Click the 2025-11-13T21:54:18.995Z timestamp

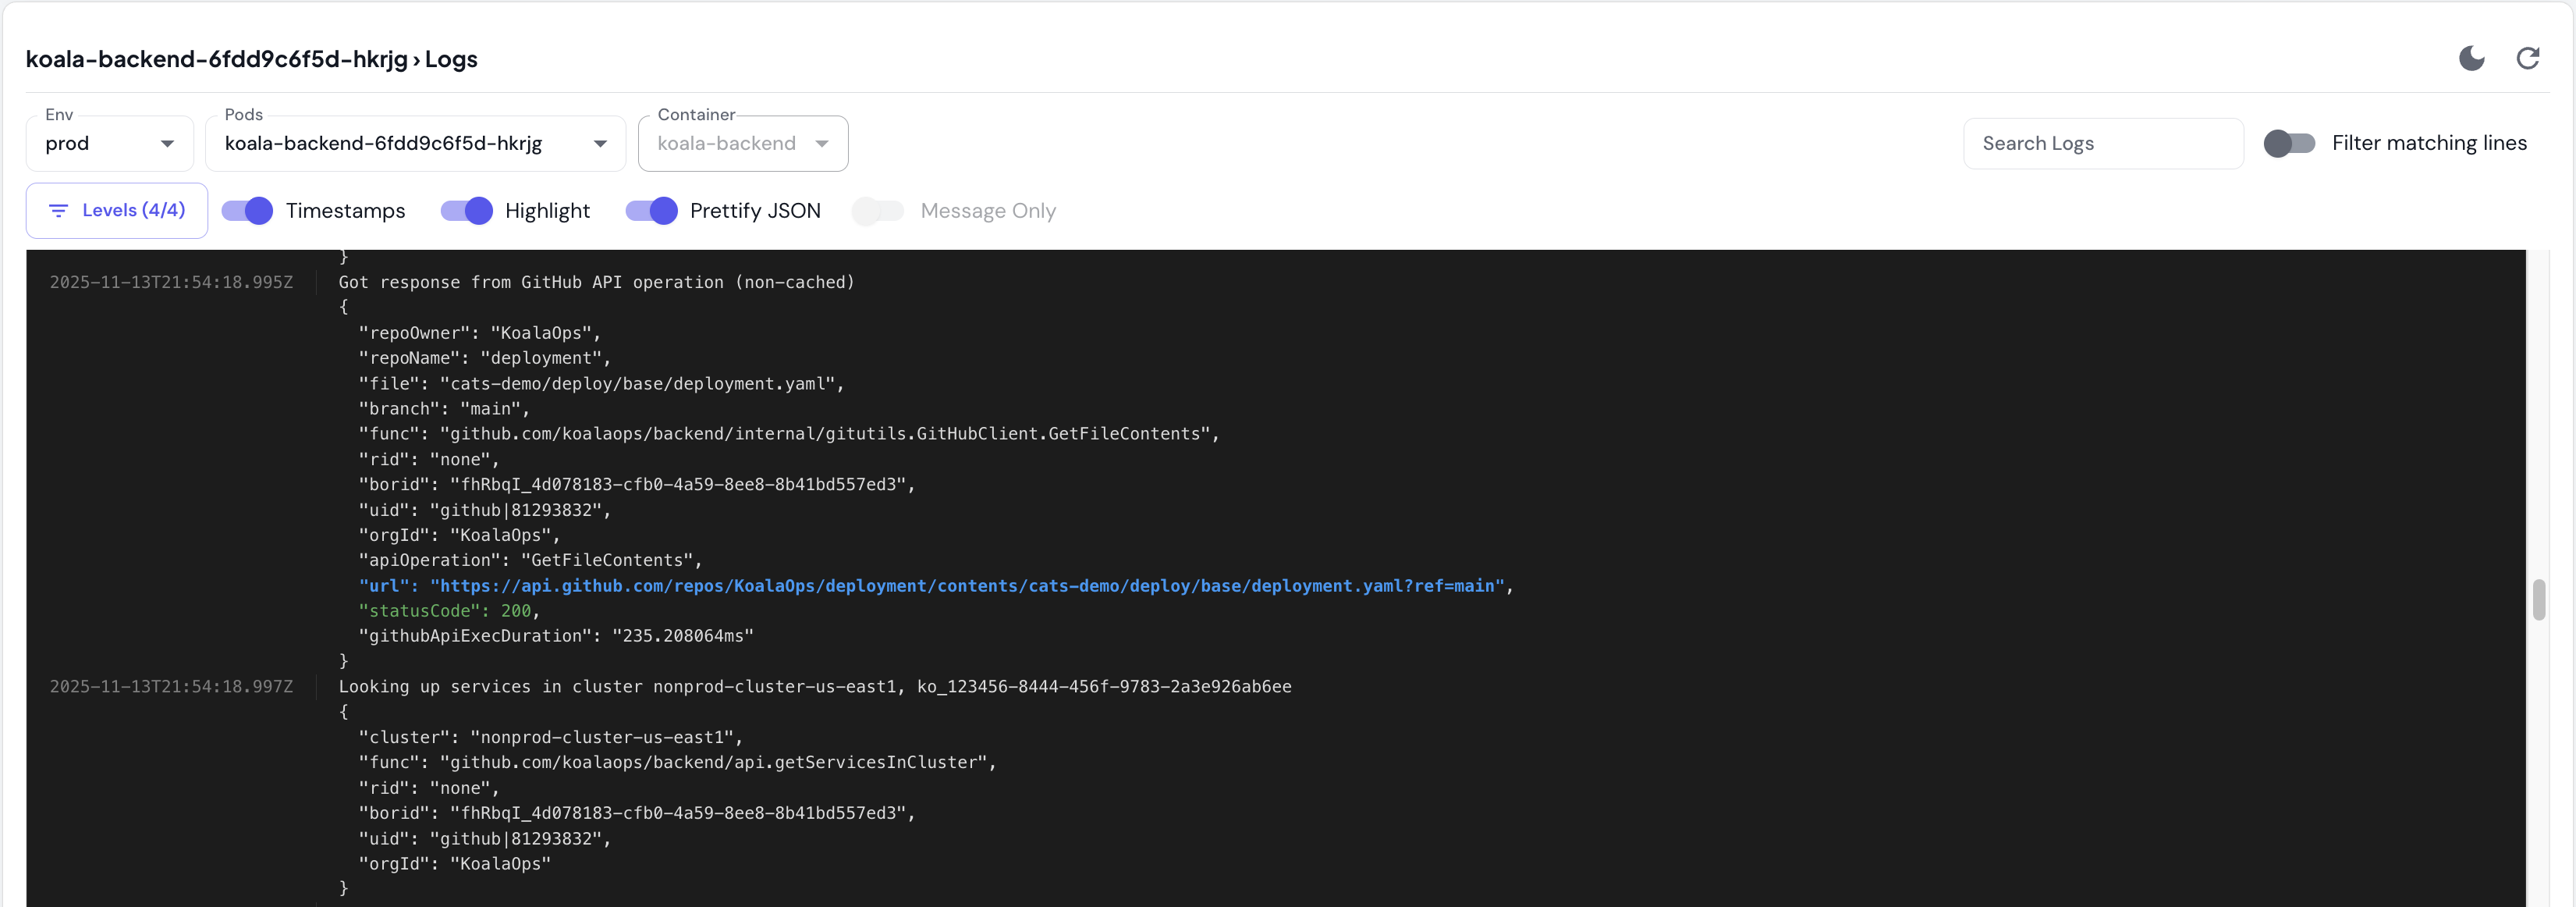point(171,281)
